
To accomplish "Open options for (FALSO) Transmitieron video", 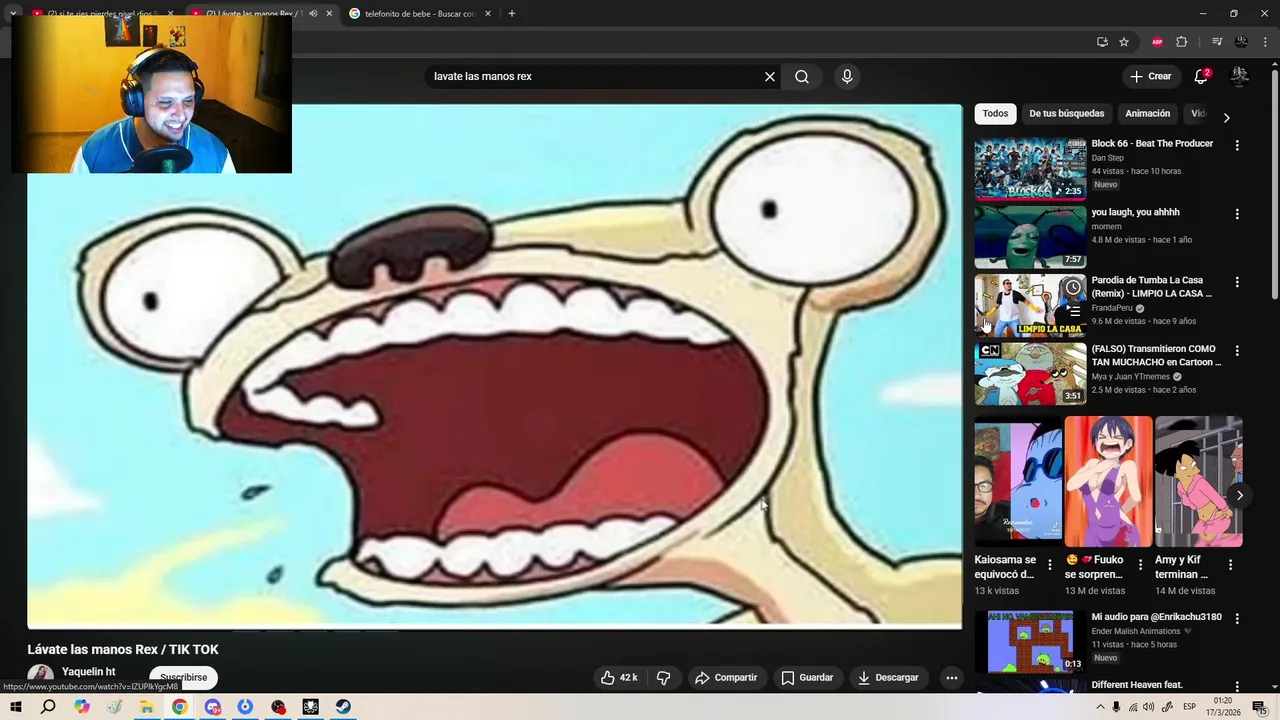I will 1237,351.
